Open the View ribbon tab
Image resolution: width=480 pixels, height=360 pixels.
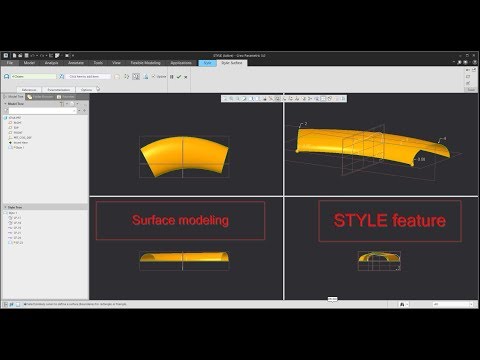coord(116,63)
